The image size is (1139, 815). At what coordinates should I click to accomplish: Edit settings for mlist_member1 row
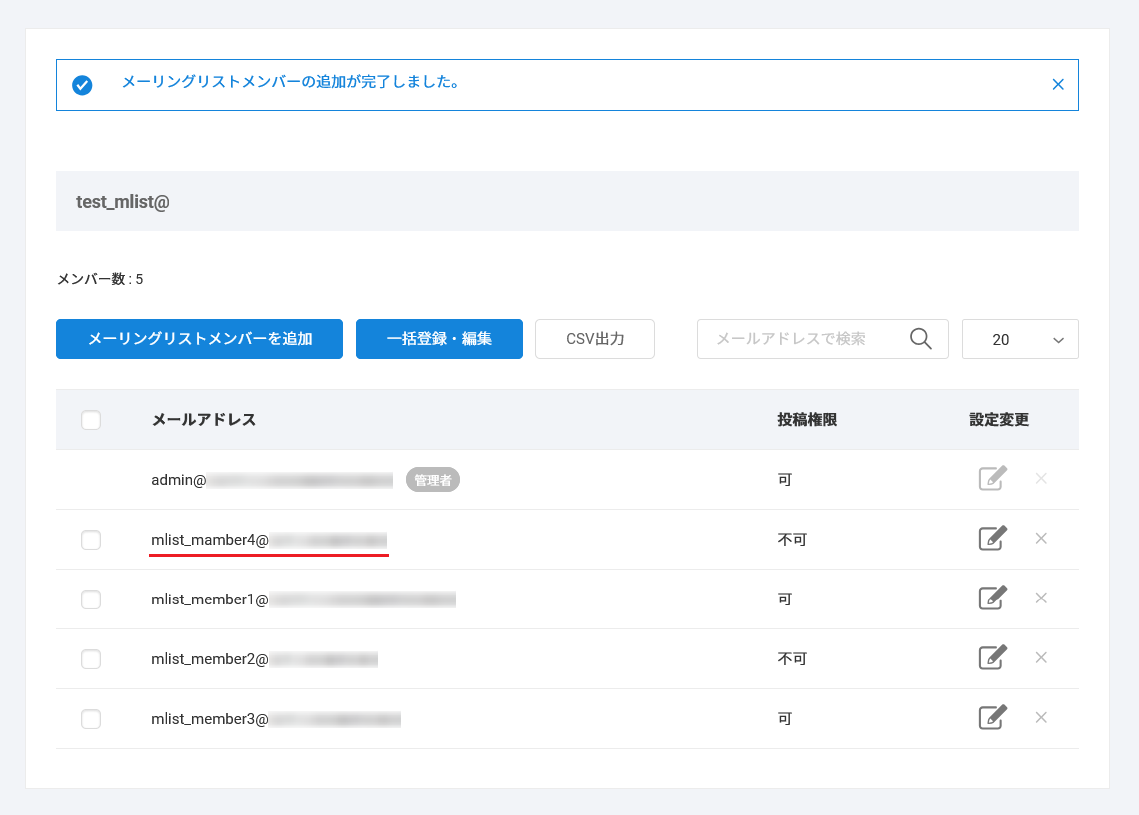click(x=991, y=598)
